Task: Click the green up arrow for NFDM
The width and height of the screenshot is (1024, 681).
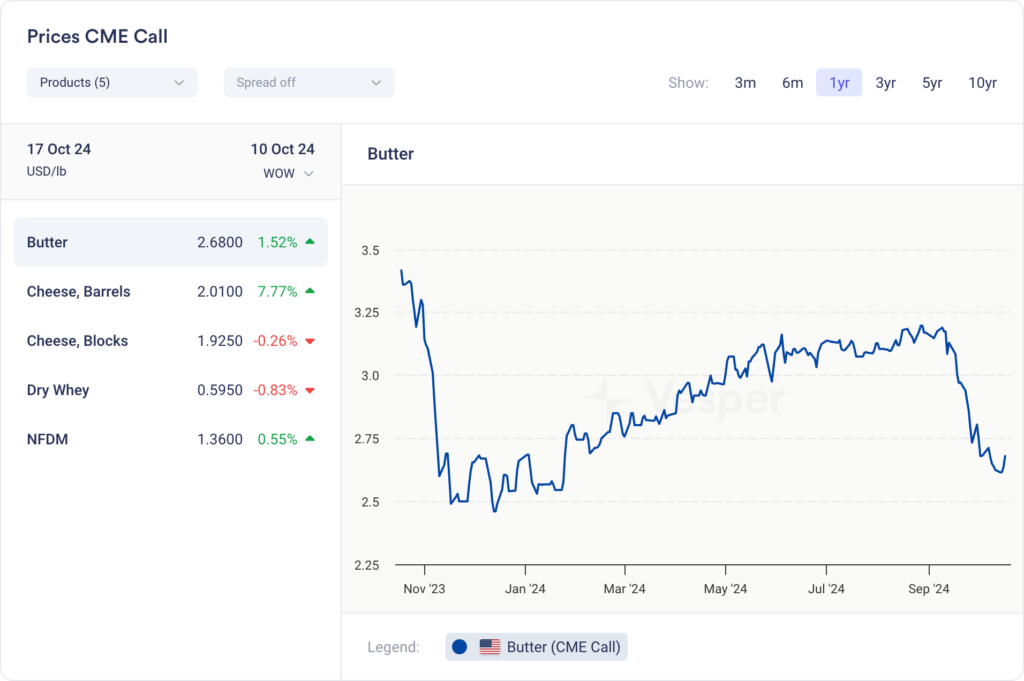Action: pos(310,439)
